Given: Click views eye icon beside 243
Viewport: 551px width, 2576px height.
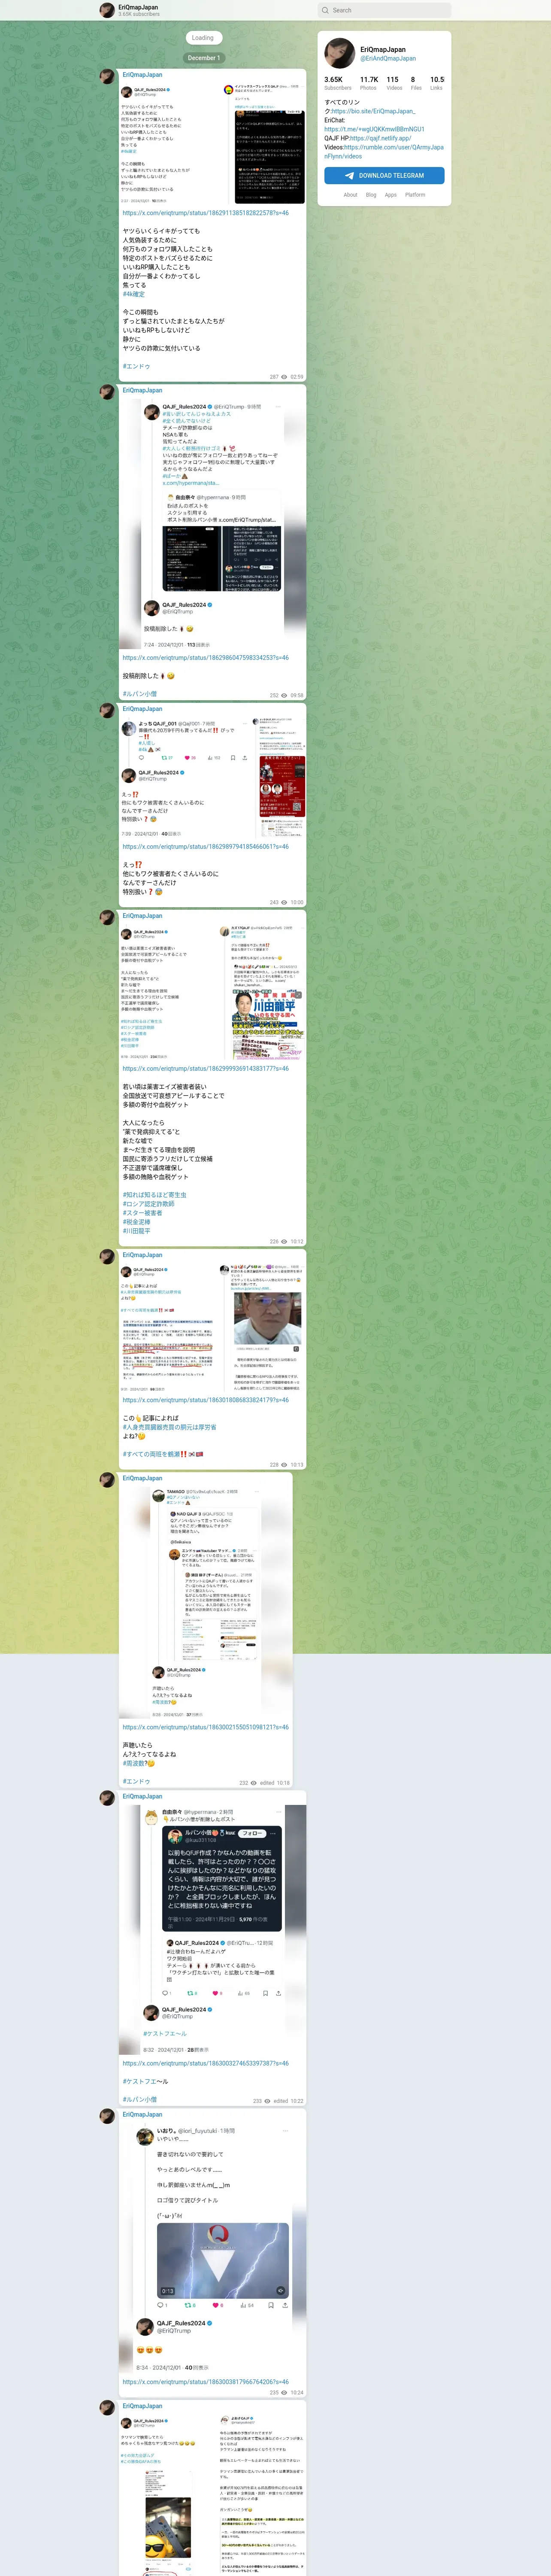Looking at the screenshot, I should pos(285,902).
